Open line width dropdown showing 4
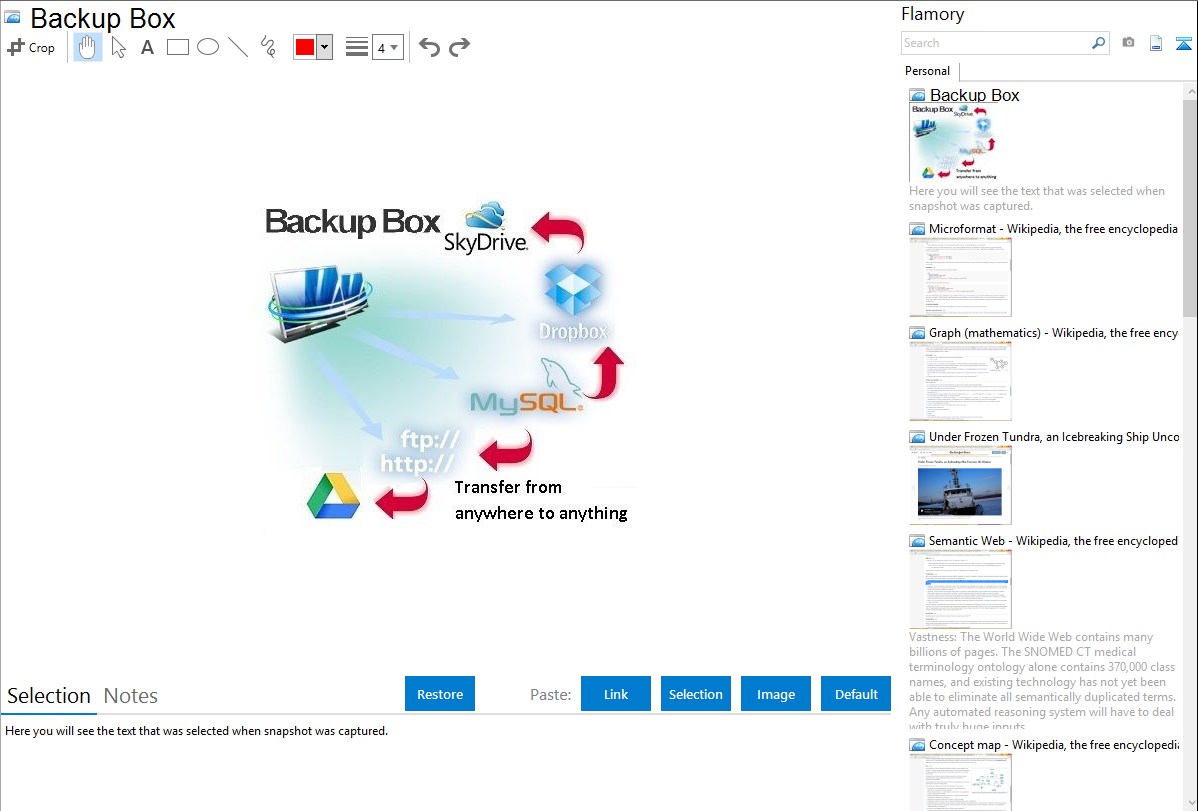Image resolution: width=1198 pixels, height=811 pixels. (x=387, y=47)
